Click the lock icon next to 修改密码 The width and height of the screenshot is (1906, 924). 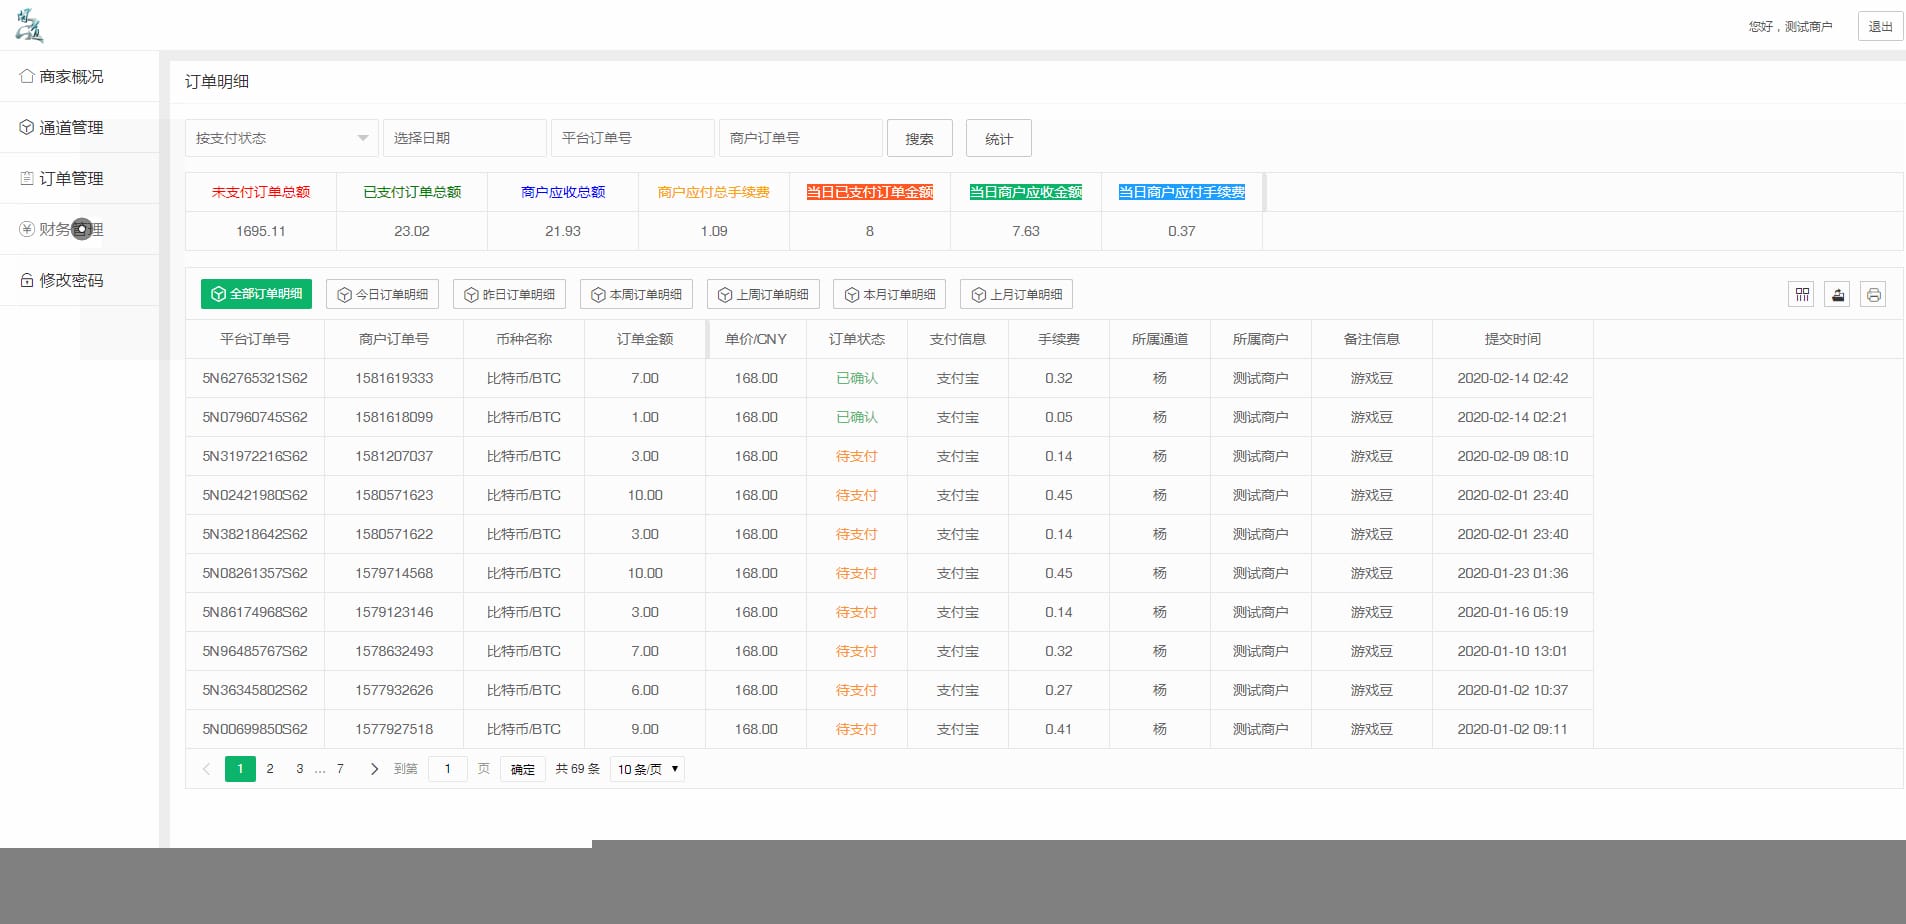[26, 280]
